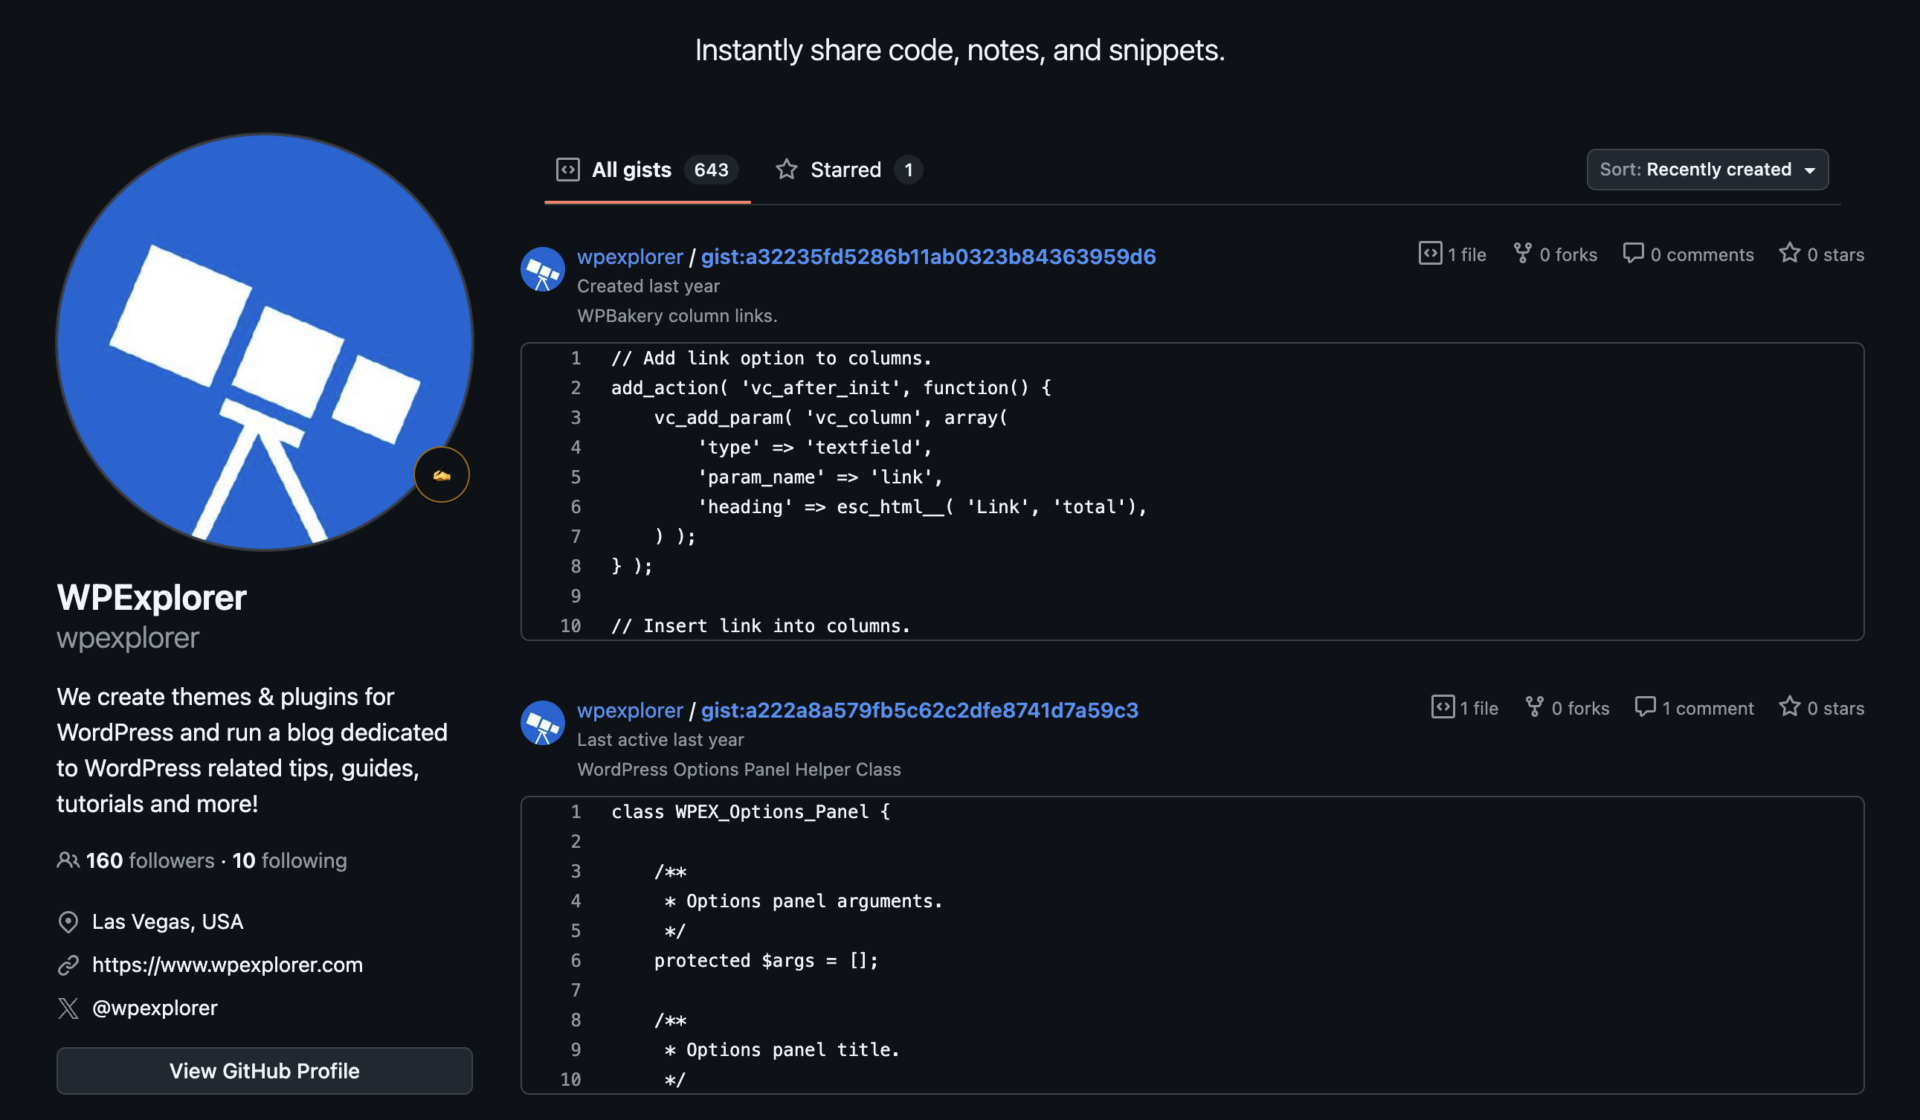Open the 160 followers link
The width and height of the screenshot is (1920, 1120).
149,861
